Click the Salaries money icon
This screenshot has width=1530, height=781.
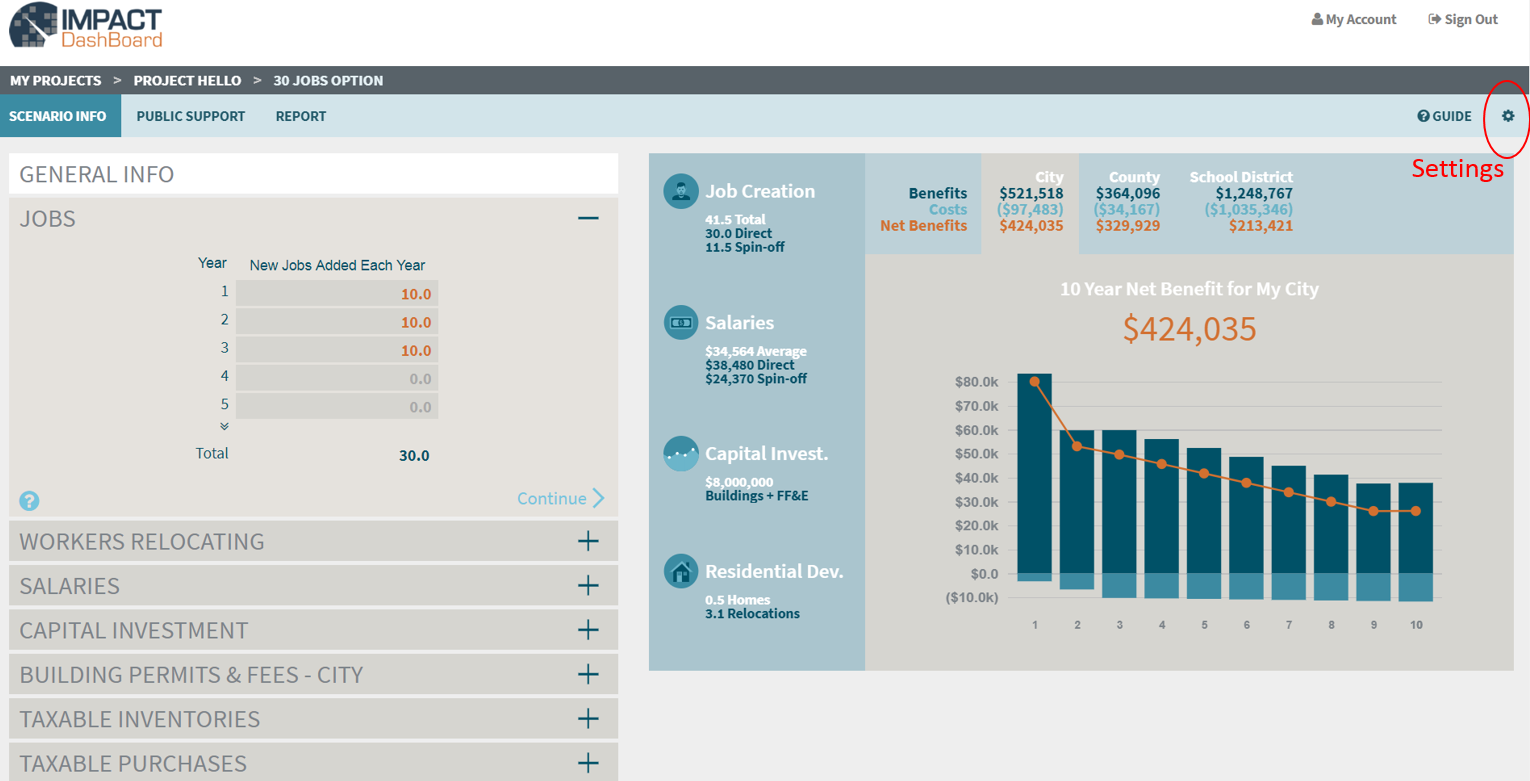point(681,322)
